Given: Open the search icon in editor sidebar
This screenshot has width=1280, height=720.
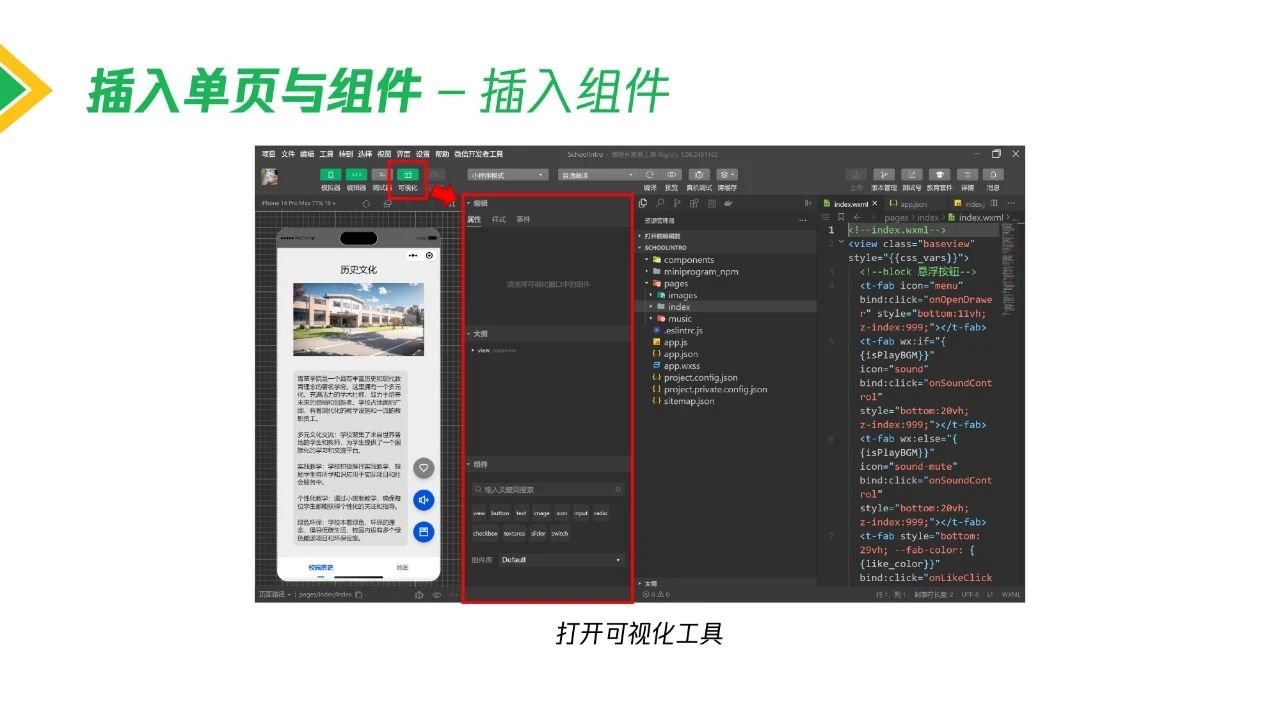Looking at the screenshot, I should [x=660, y=203].
